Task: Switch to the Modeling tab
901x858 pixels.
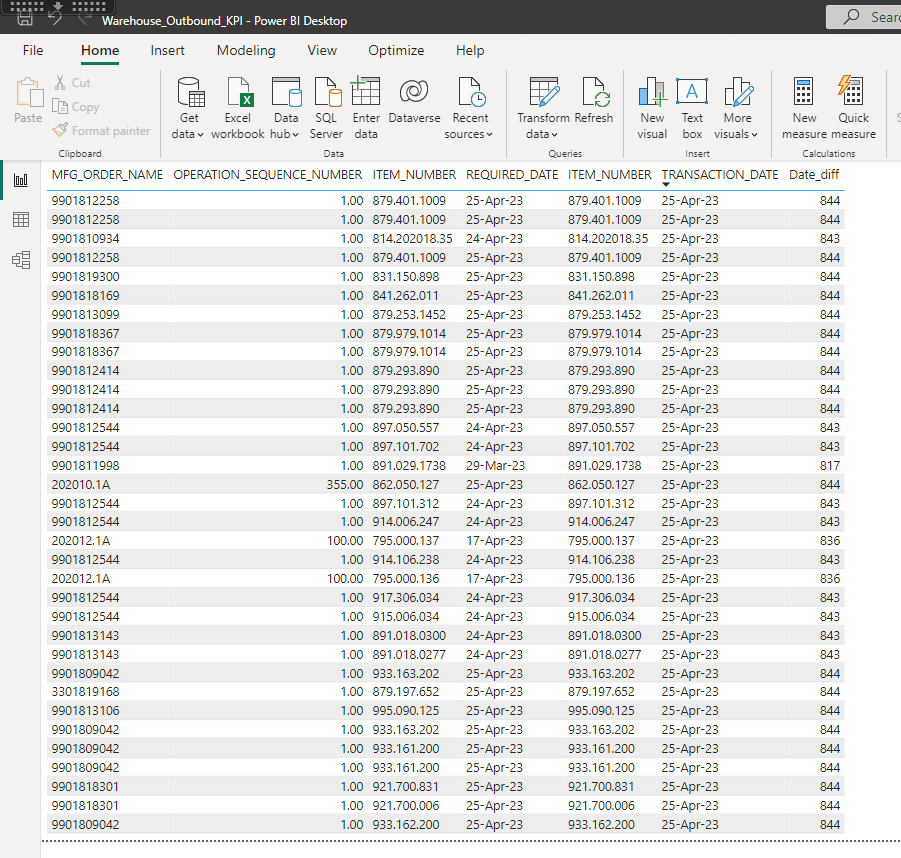Action: (246, 50)
